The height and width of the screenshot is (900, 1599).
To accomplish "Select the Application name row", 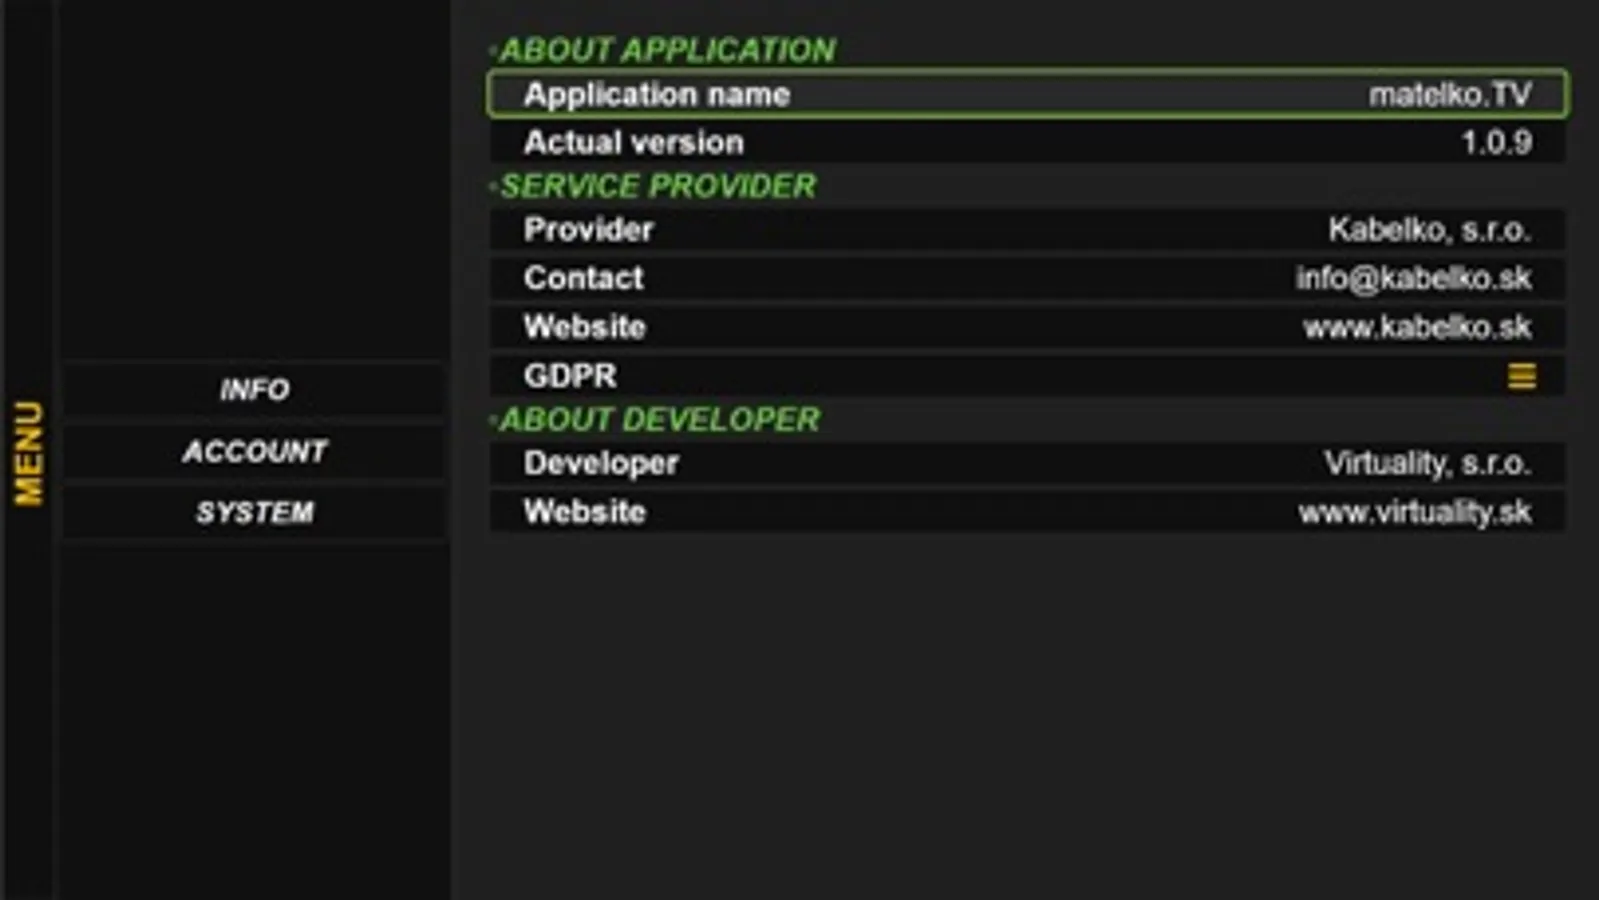I will point(1027,94).
